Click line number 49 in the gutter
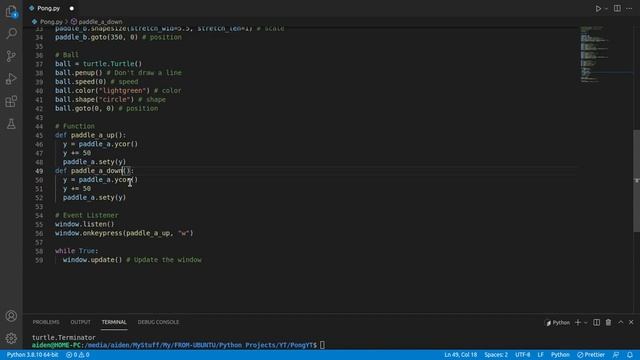This screenshot has width=640, height=360. pyautogui.click(x=39, y=171)
